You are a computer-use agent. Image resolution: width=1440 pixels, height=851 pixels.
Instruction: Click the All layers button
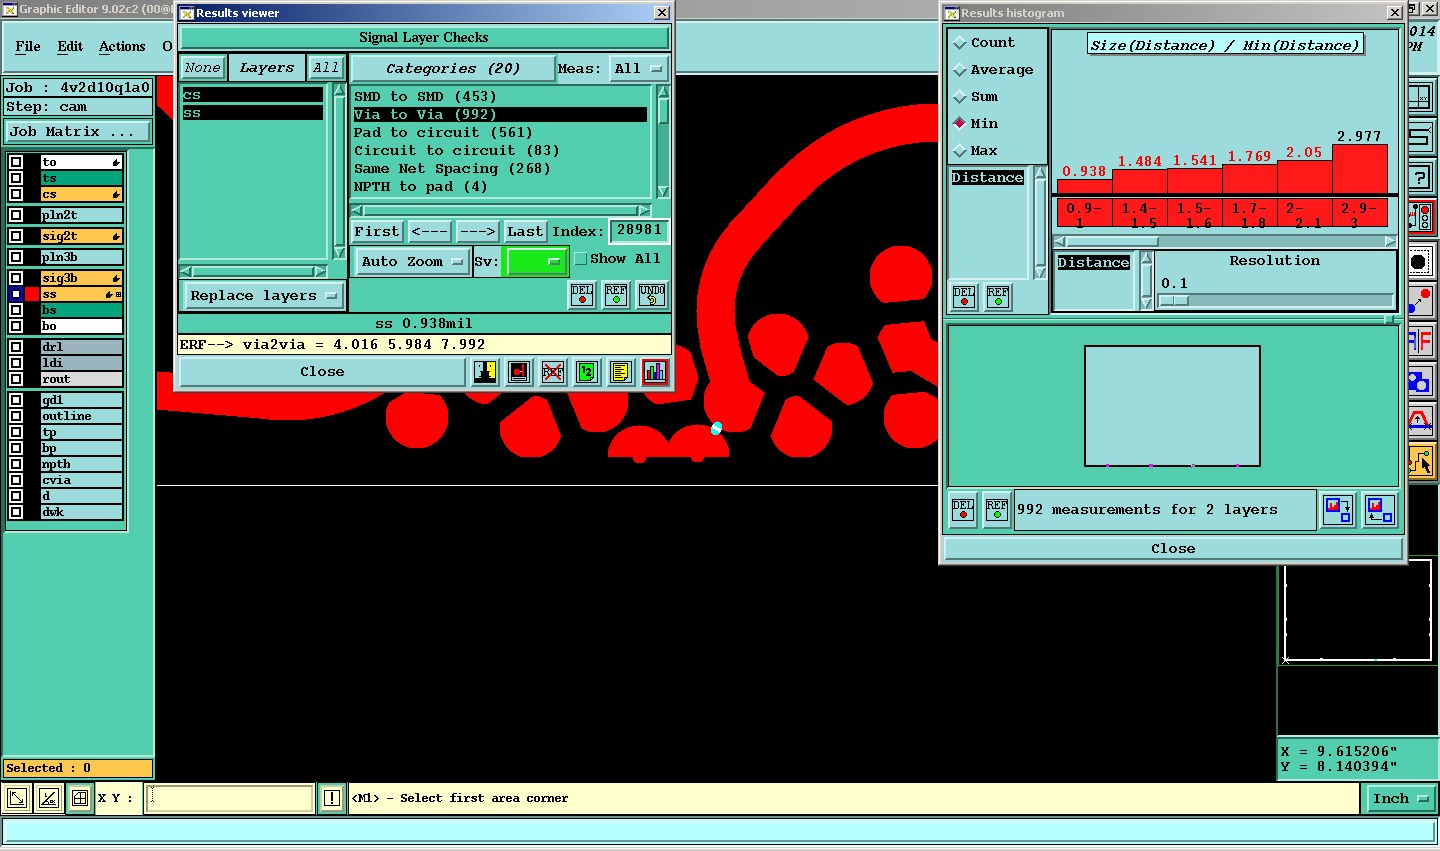point(325,68)
